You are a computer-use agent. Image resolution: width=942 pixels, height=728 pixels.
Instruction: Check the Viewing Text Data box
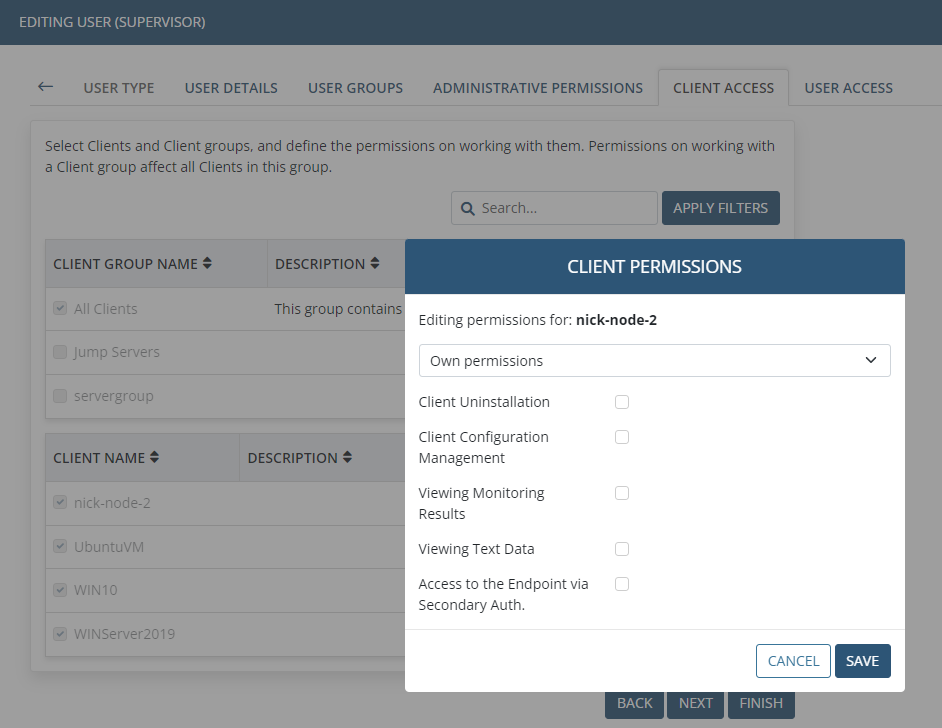point(622,549)
